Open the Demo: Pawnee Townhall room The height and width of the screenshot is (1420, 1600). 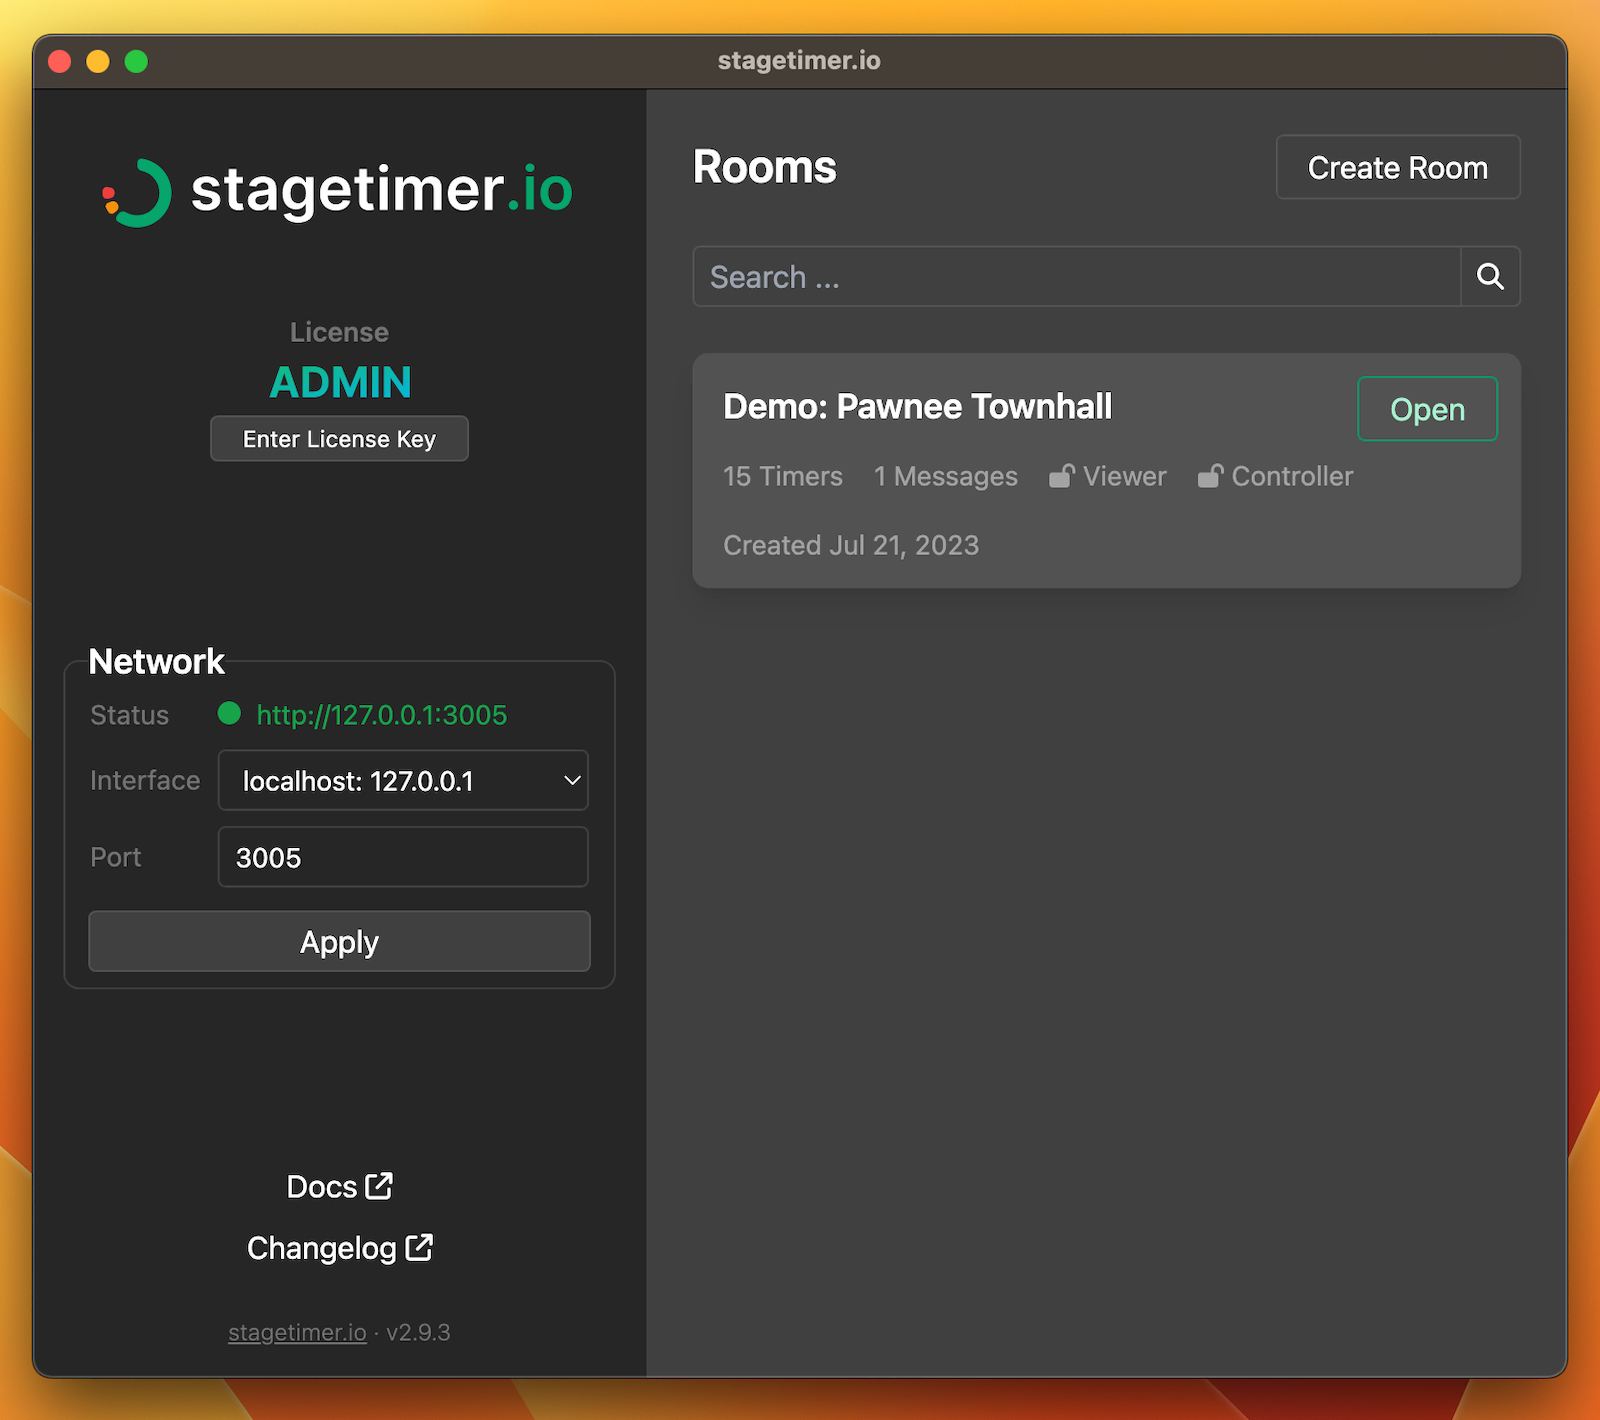[x=1427, y=408]
